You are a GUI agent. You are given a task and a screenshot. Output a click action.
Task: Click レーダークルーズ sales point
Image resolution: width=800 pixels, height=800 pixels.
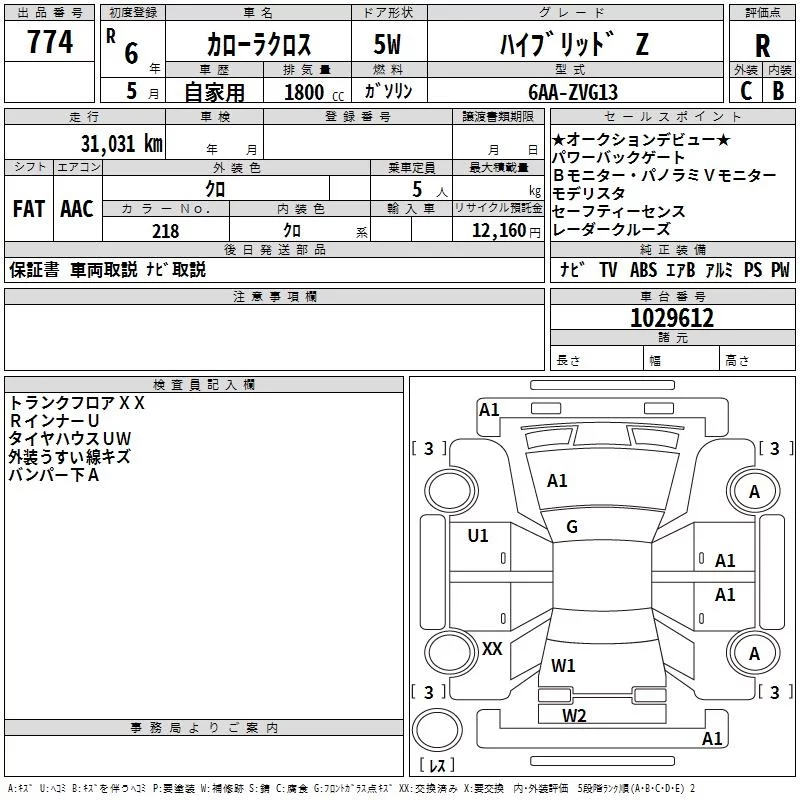tap(611, 229)
